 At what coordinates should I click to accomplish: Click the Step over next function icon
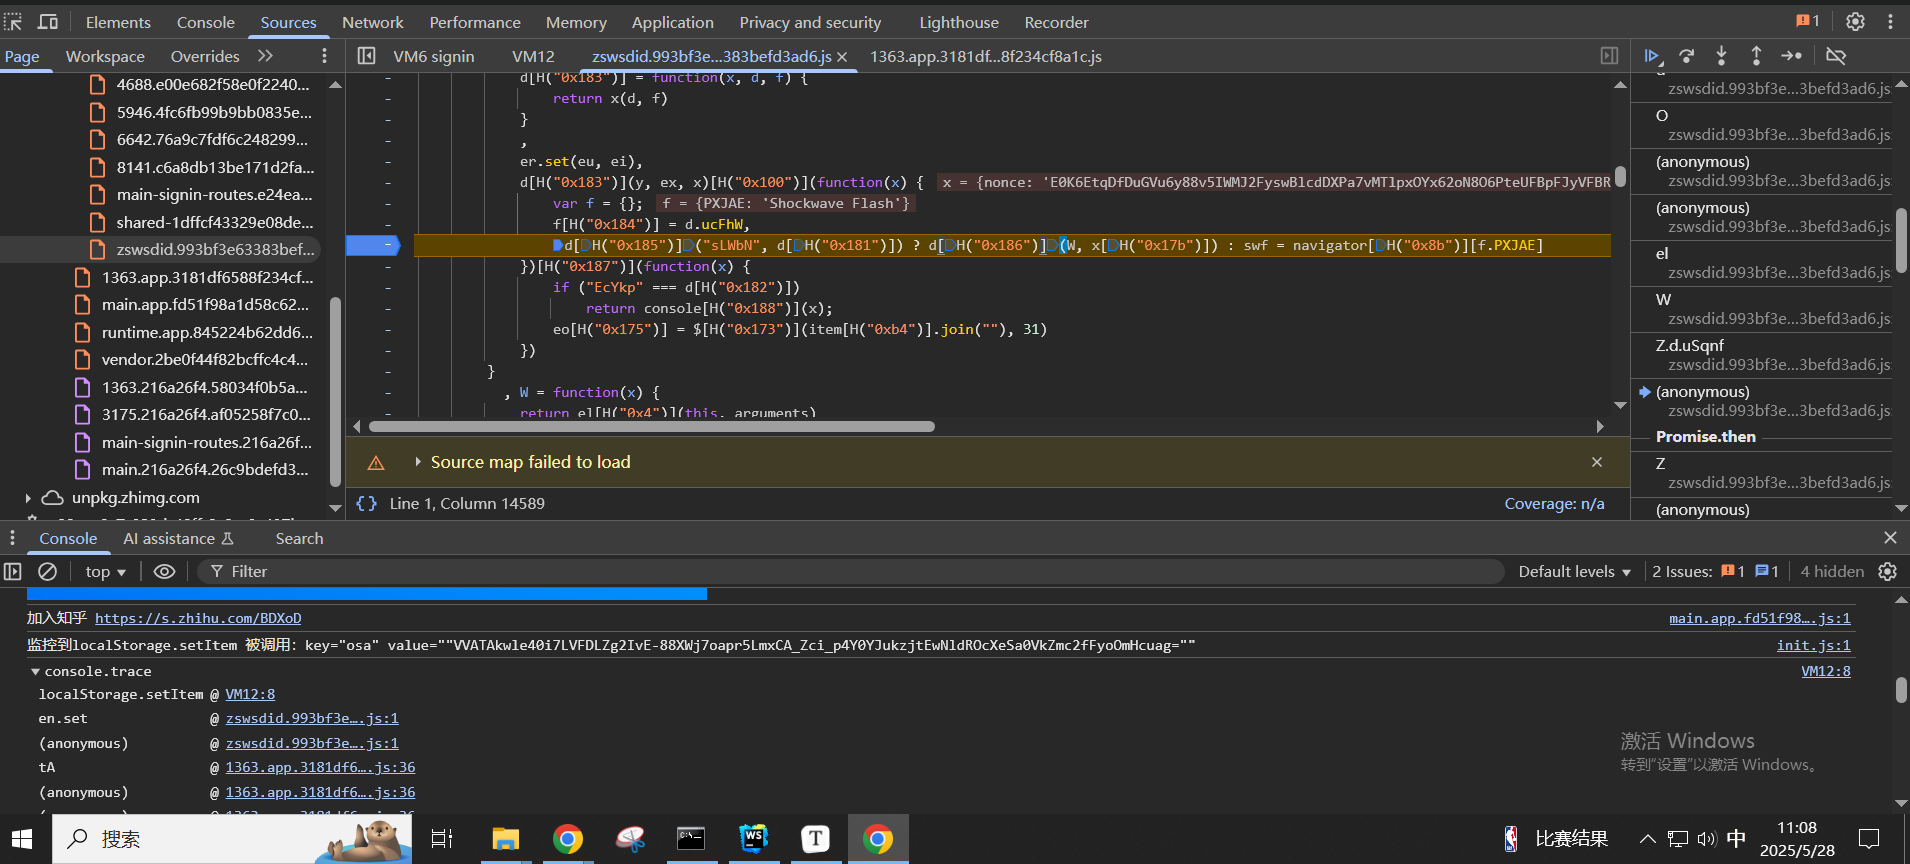[1686, 56]
